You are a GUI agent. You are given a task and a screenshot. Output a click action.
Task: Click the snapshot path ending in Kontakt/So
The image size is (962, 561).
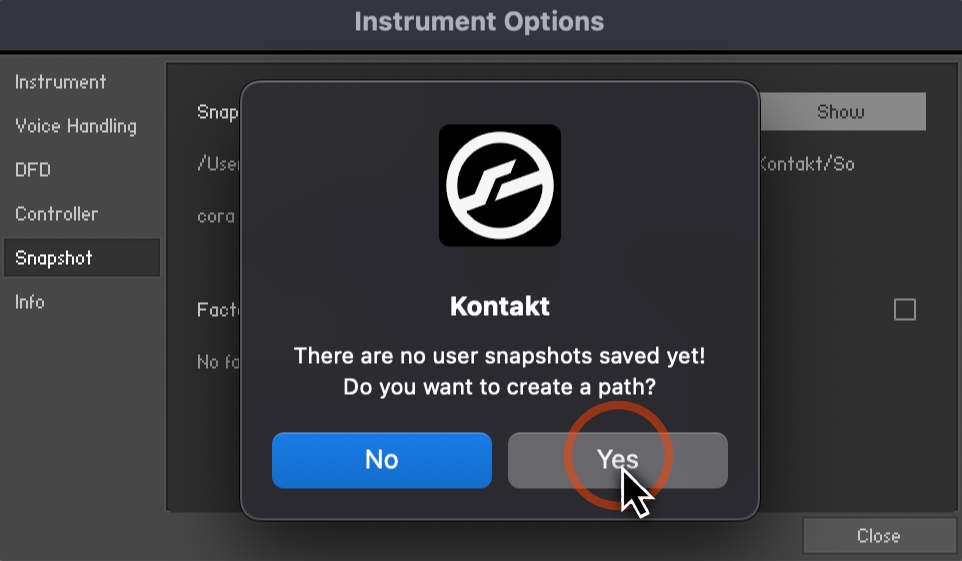(x=807, y=164)
